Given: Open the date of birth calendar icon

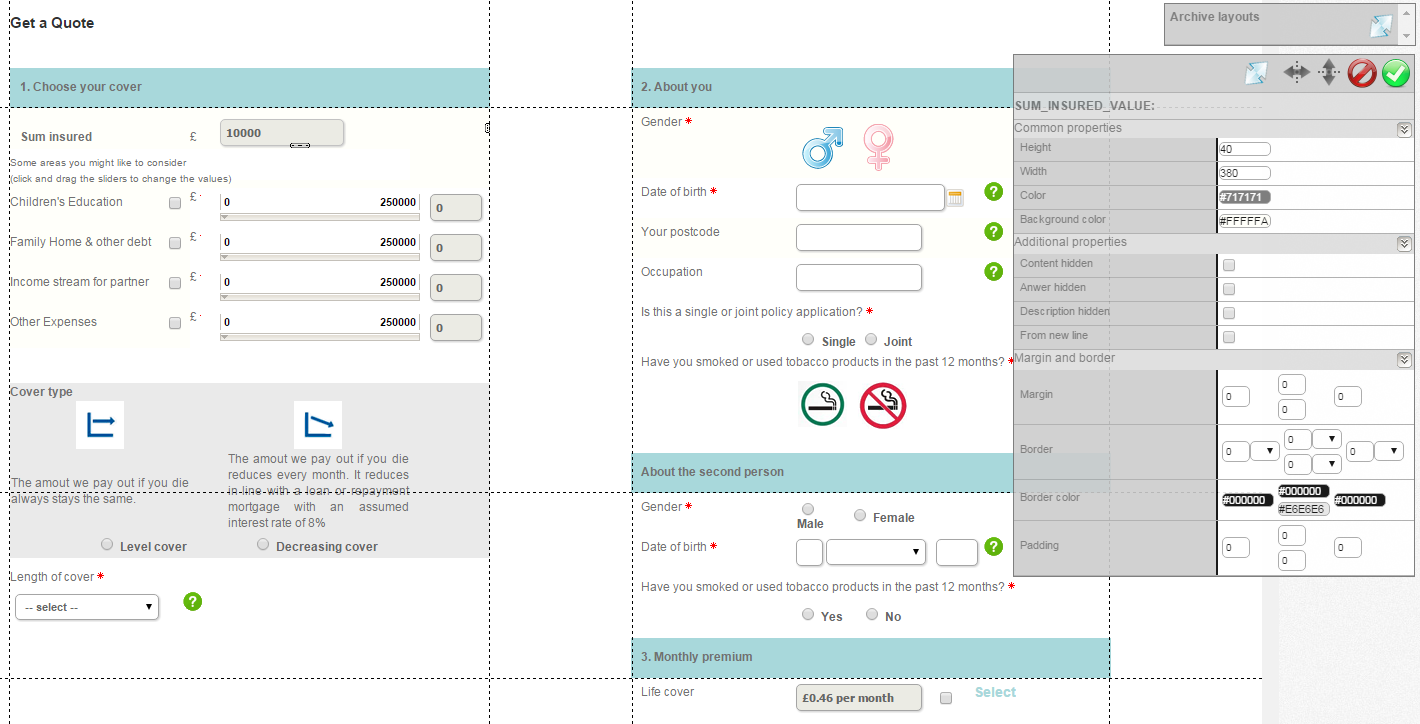Looking at the screenshot, I should click(955, 198).
